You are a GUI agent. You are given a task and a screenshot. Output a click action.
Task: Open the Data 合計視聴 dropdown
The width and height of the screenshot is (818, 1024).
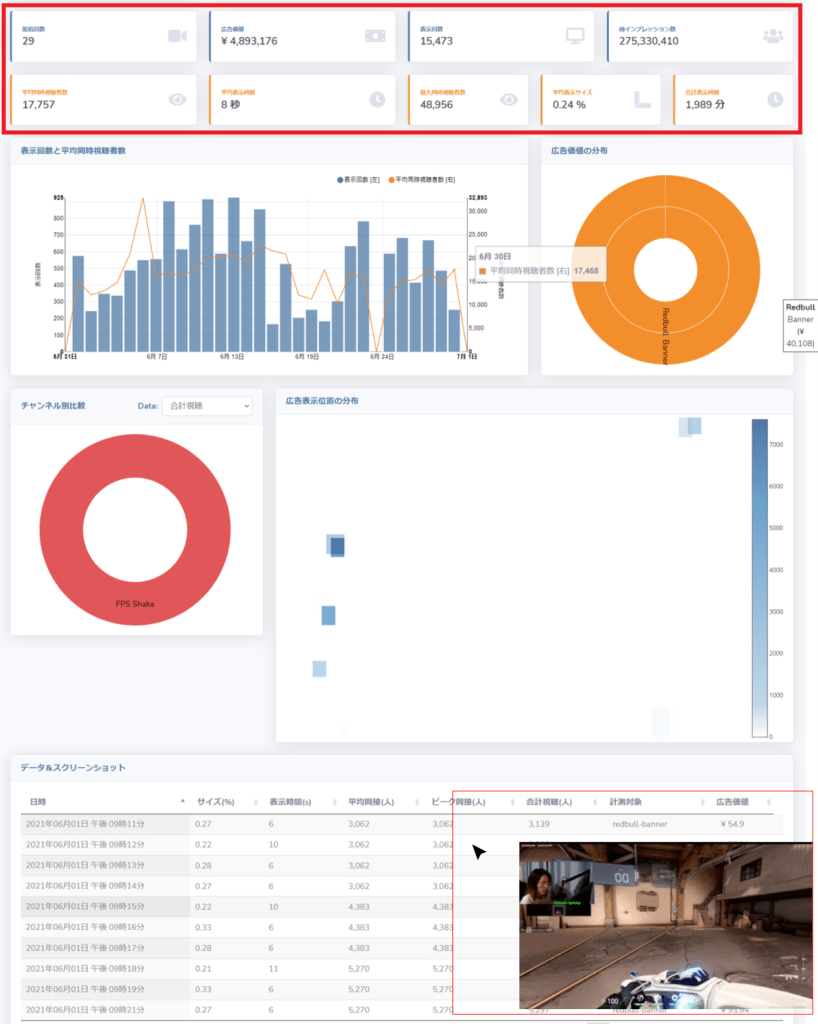208,406
